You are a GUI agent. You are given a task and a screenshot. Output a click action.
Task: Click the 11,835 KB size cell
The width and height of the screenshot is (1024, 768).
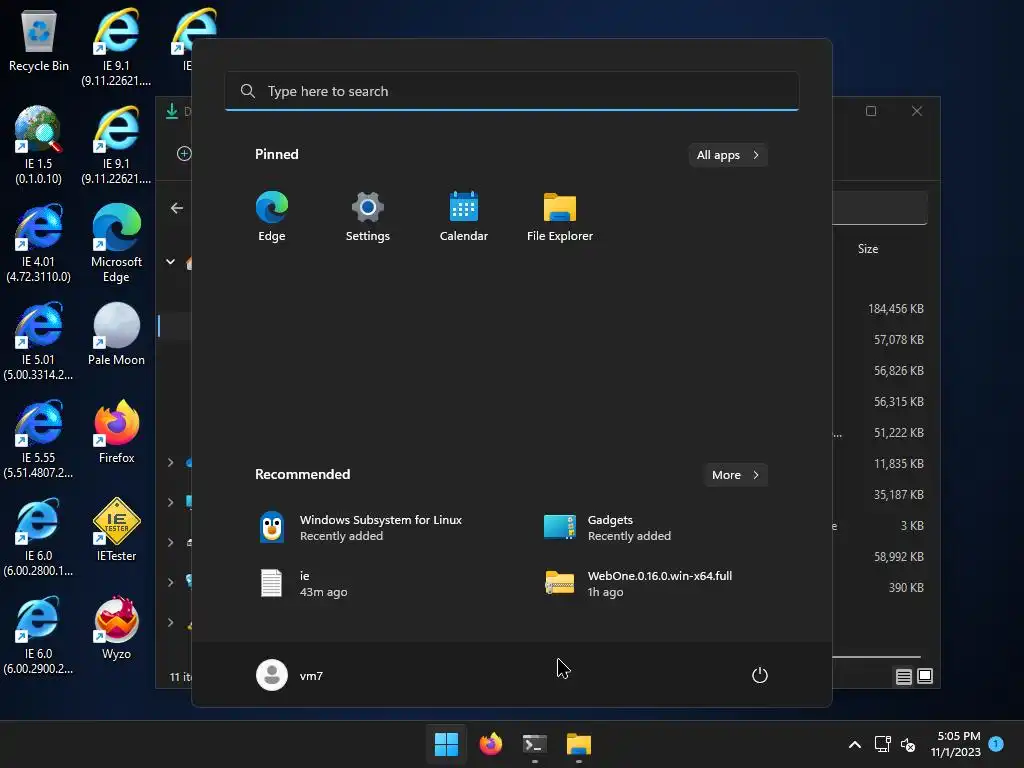(x=899, y=464)
